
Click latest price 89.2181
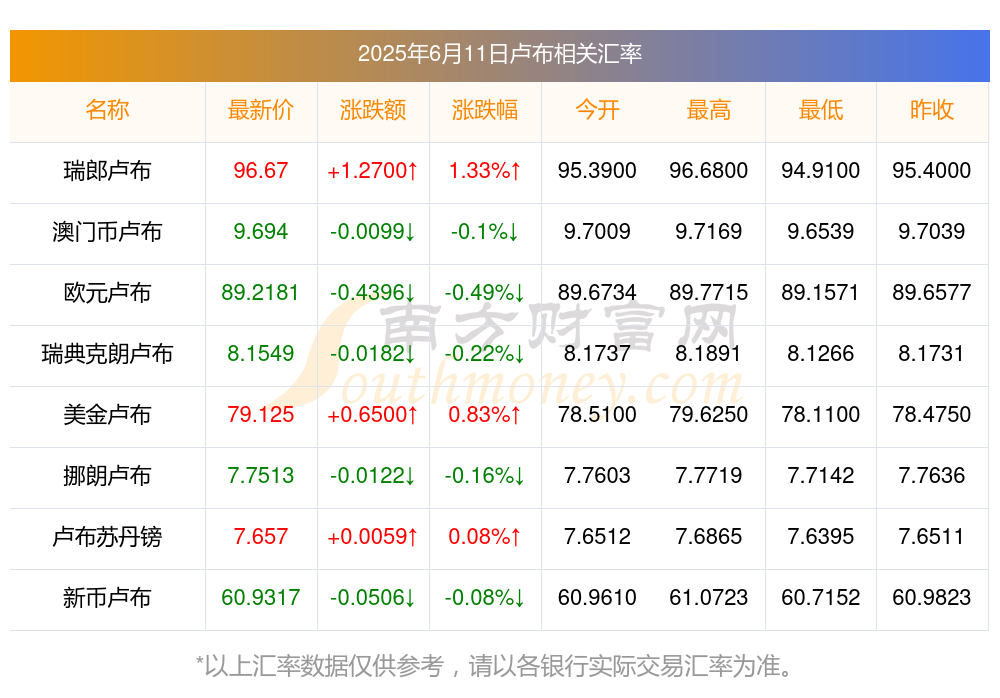[x=260, y=293]
